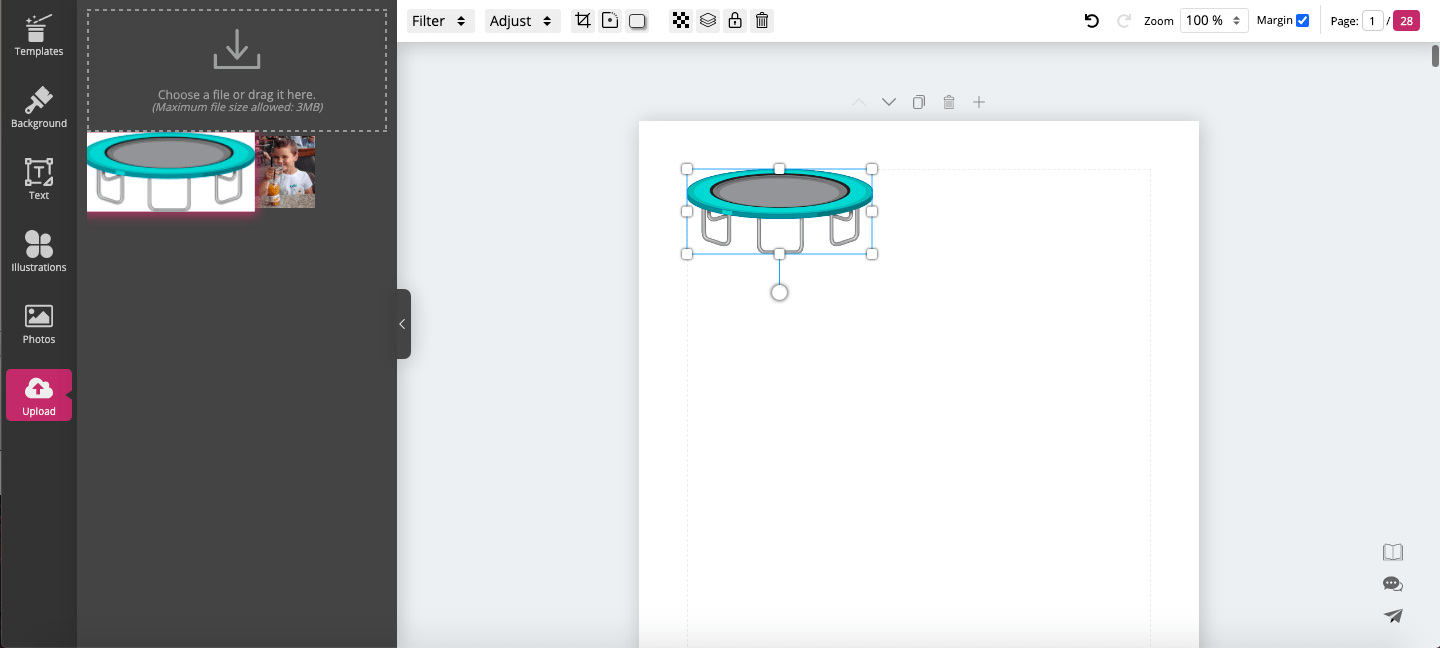Screen dimensions: 1440x648
Task: Open the Photos panel
Action: pyautogui.click(x=38, y=322)
